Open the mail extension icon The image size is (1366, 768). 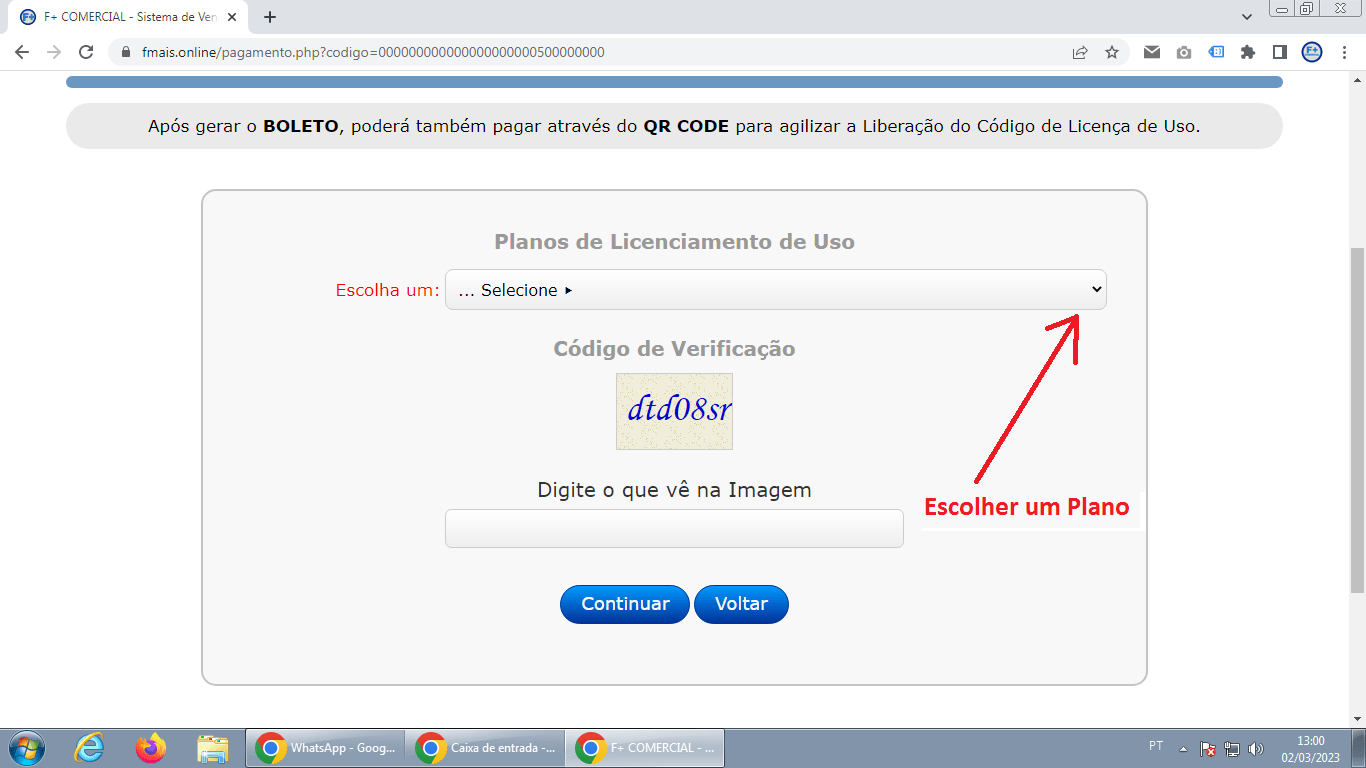click(x=1152, y=52)
